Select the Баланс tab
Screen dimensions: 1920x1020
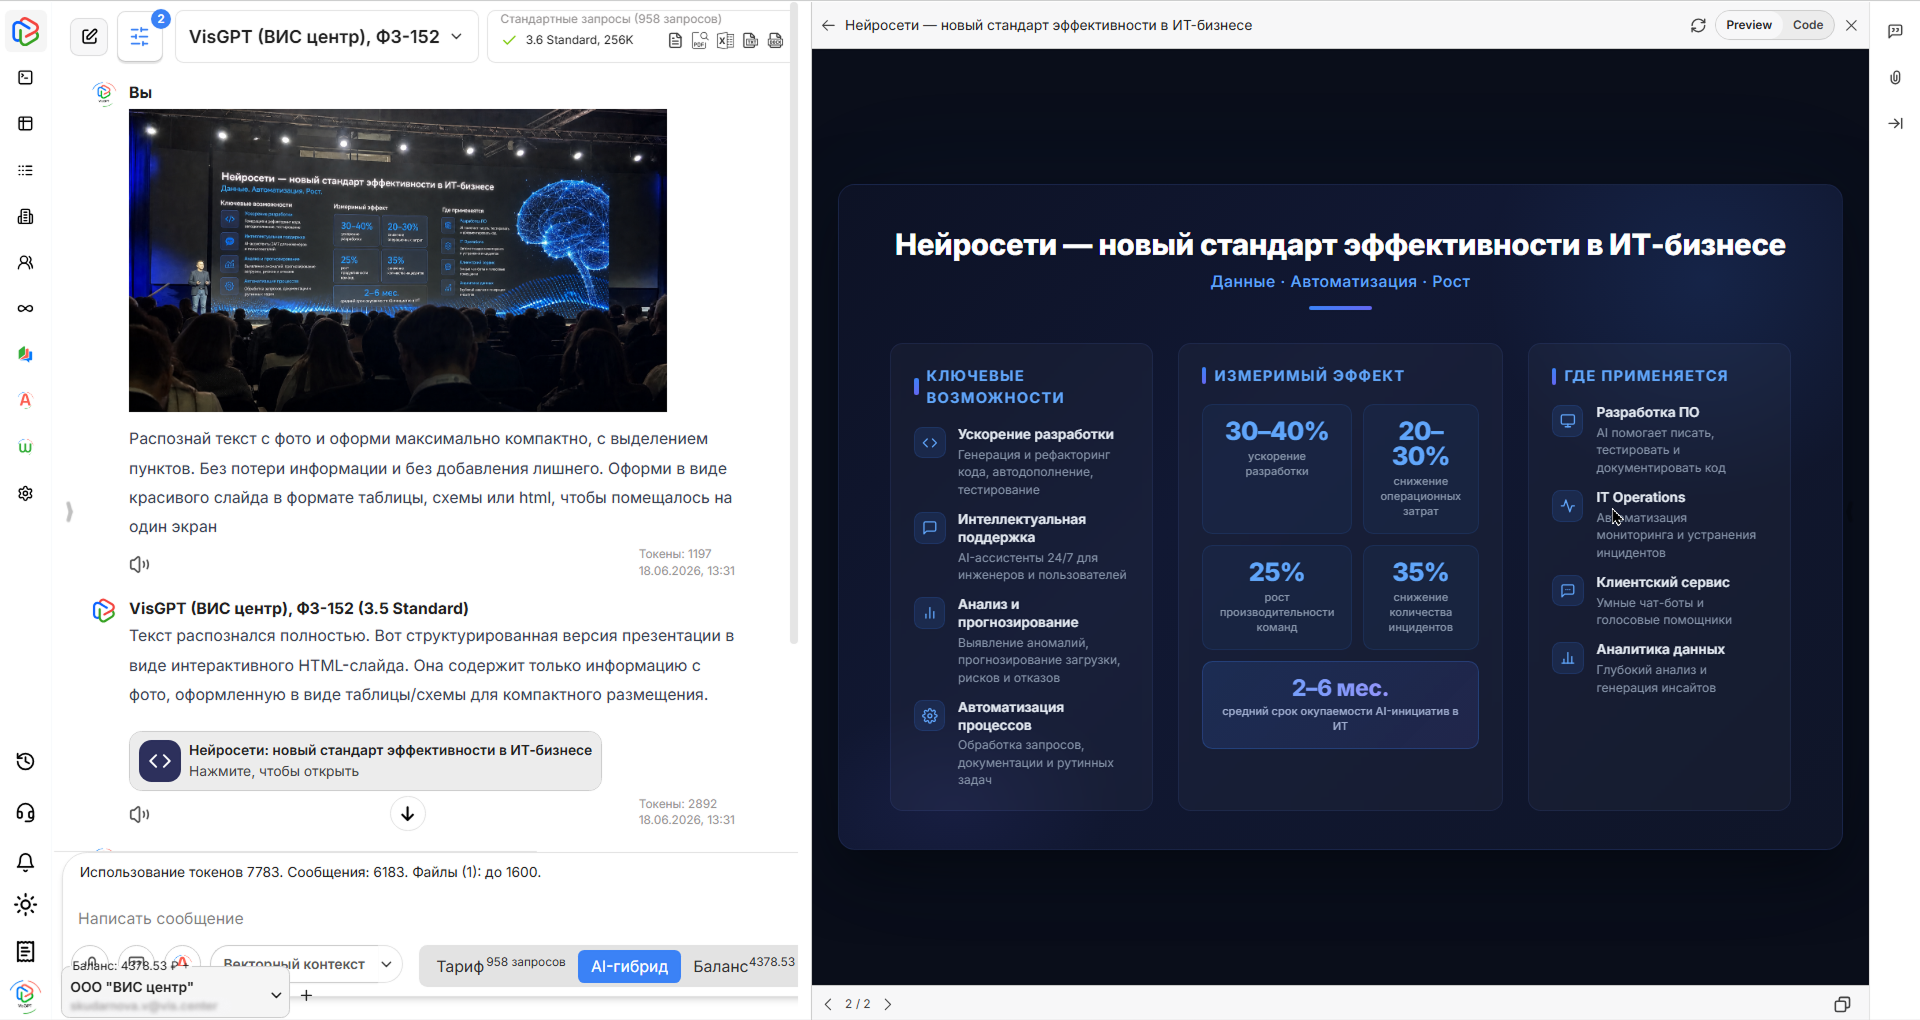pyautogui.click(x=743, y=966)
